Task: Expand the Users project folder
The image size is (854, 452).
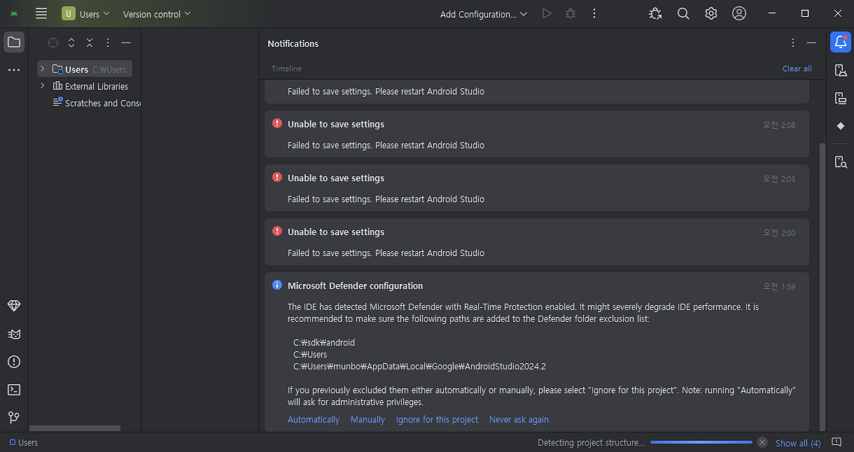Action: tap(42, 69)
